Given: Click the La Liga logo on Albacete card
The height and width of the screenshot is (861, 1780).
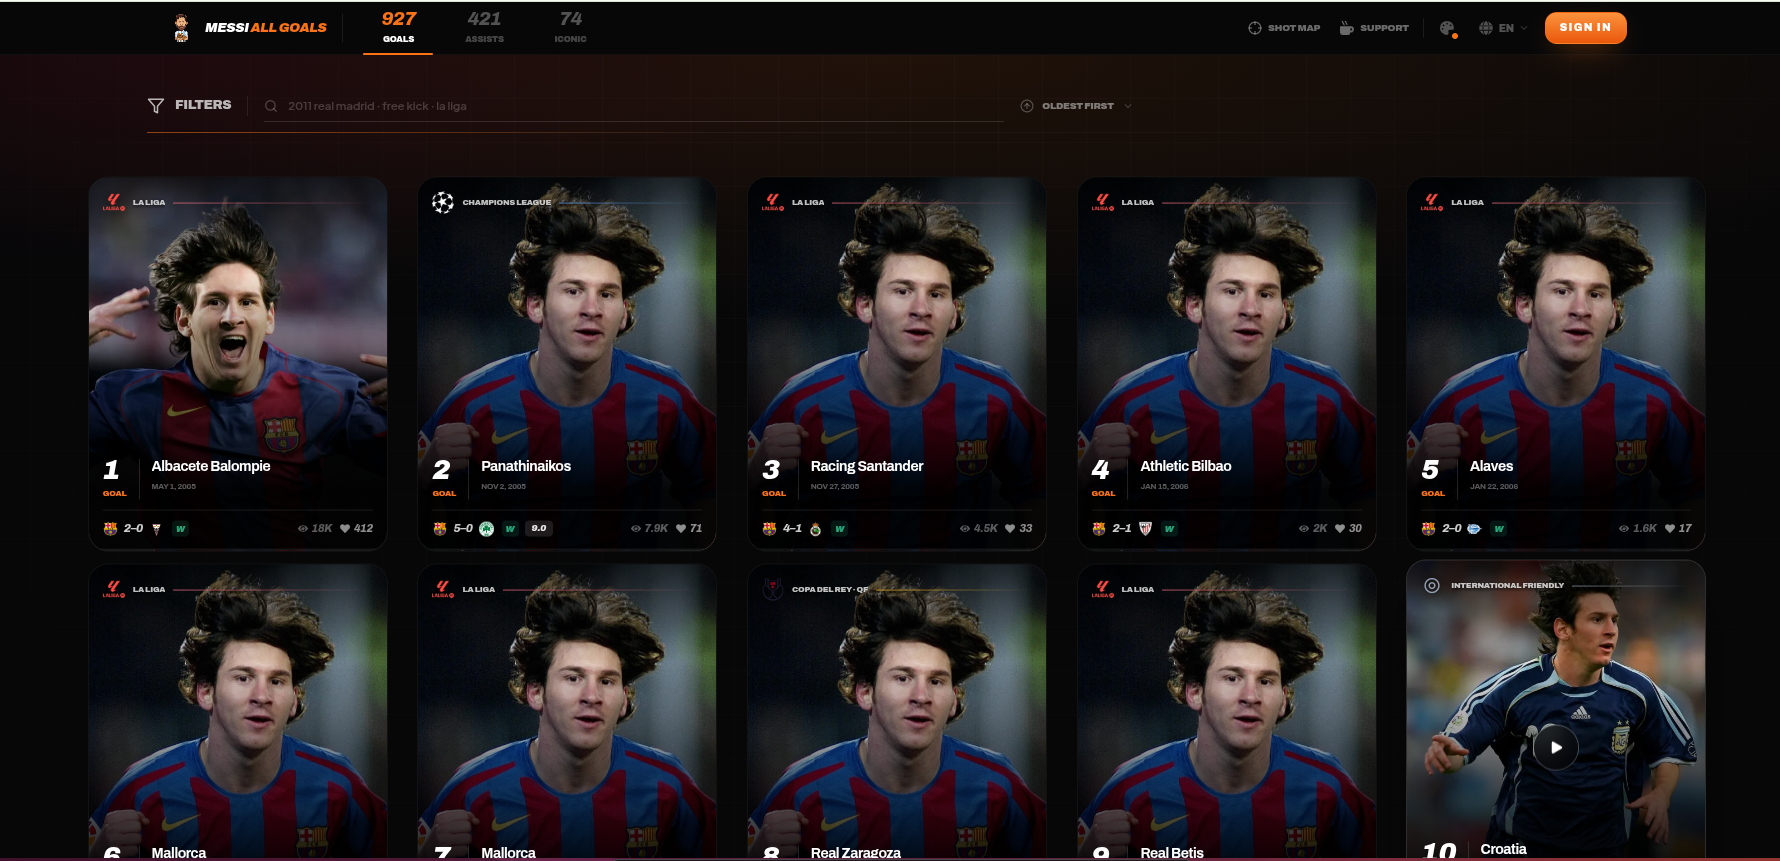Looking at the screenshot, I should pyautogui.click(x=114, y=202).
